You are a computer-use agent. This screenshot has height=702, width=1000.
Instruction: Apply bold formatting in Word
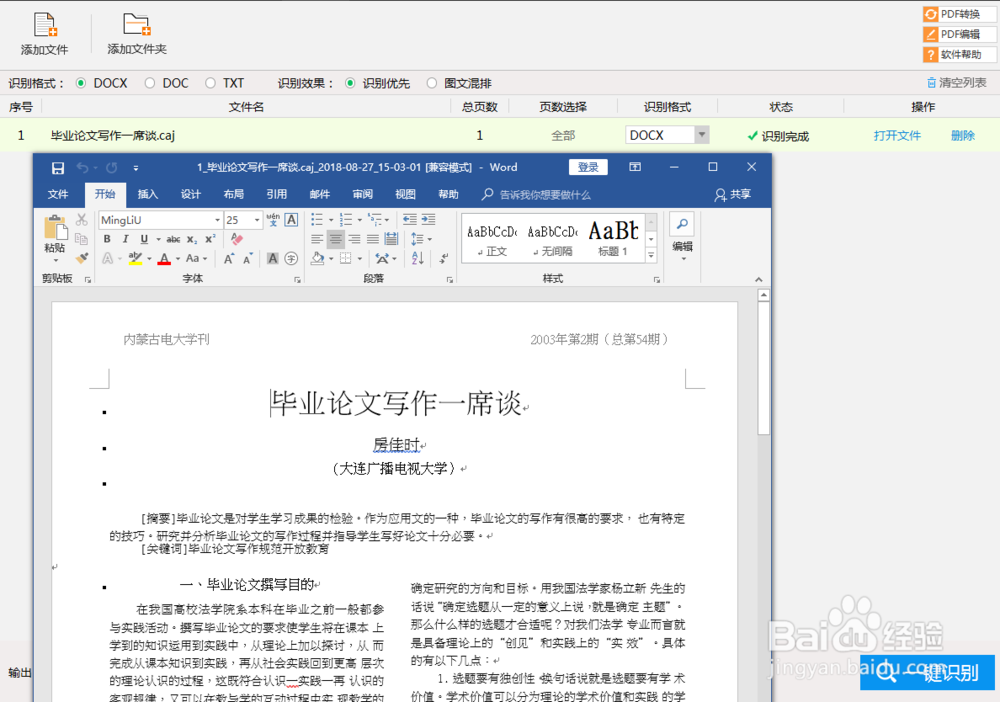[106, 239]
